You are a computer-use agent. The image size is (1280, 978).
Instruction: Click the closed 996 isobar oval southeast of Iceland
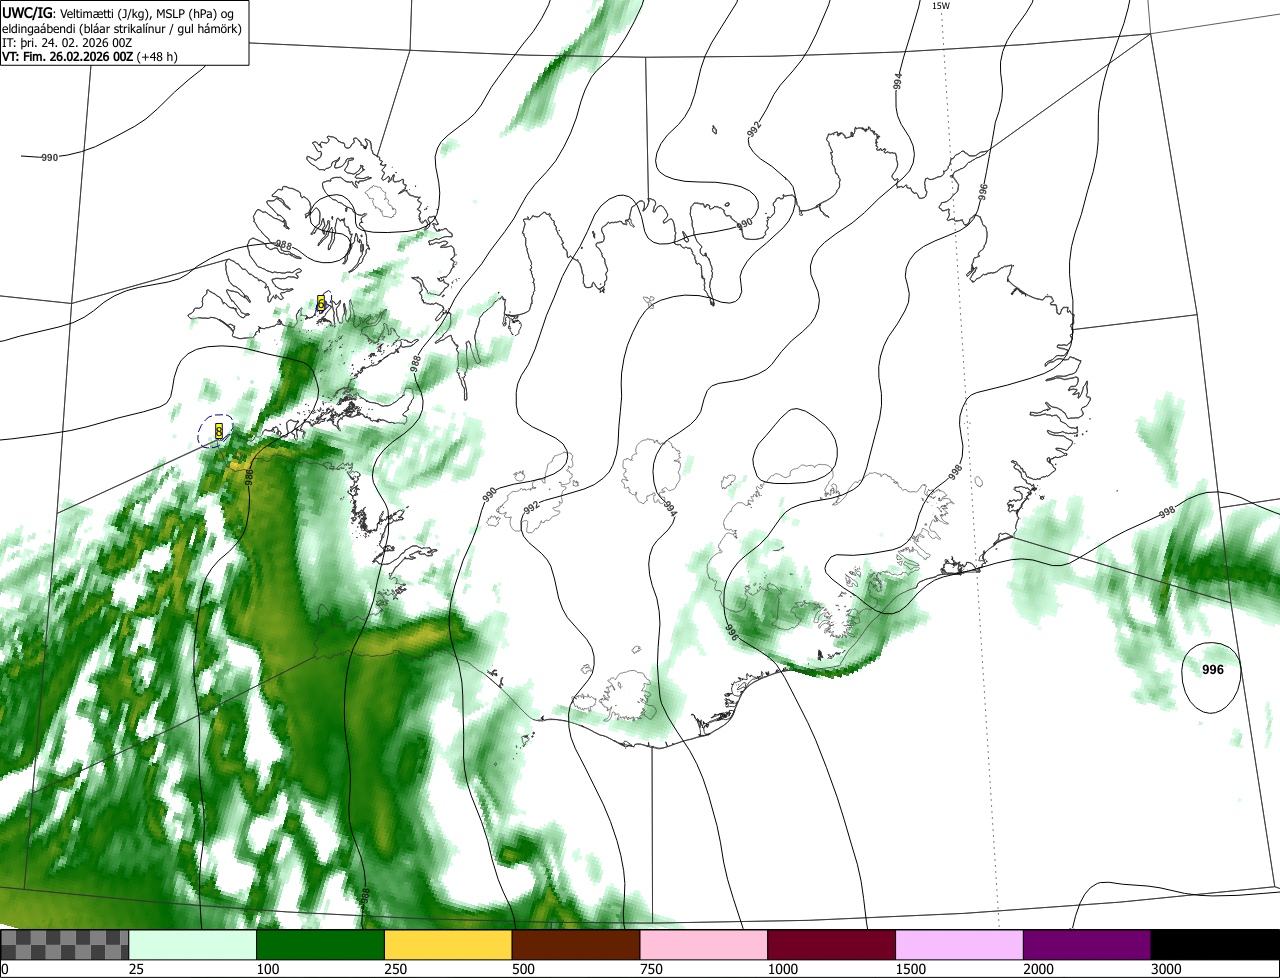pyautogui.click(x=1211, y=678)
